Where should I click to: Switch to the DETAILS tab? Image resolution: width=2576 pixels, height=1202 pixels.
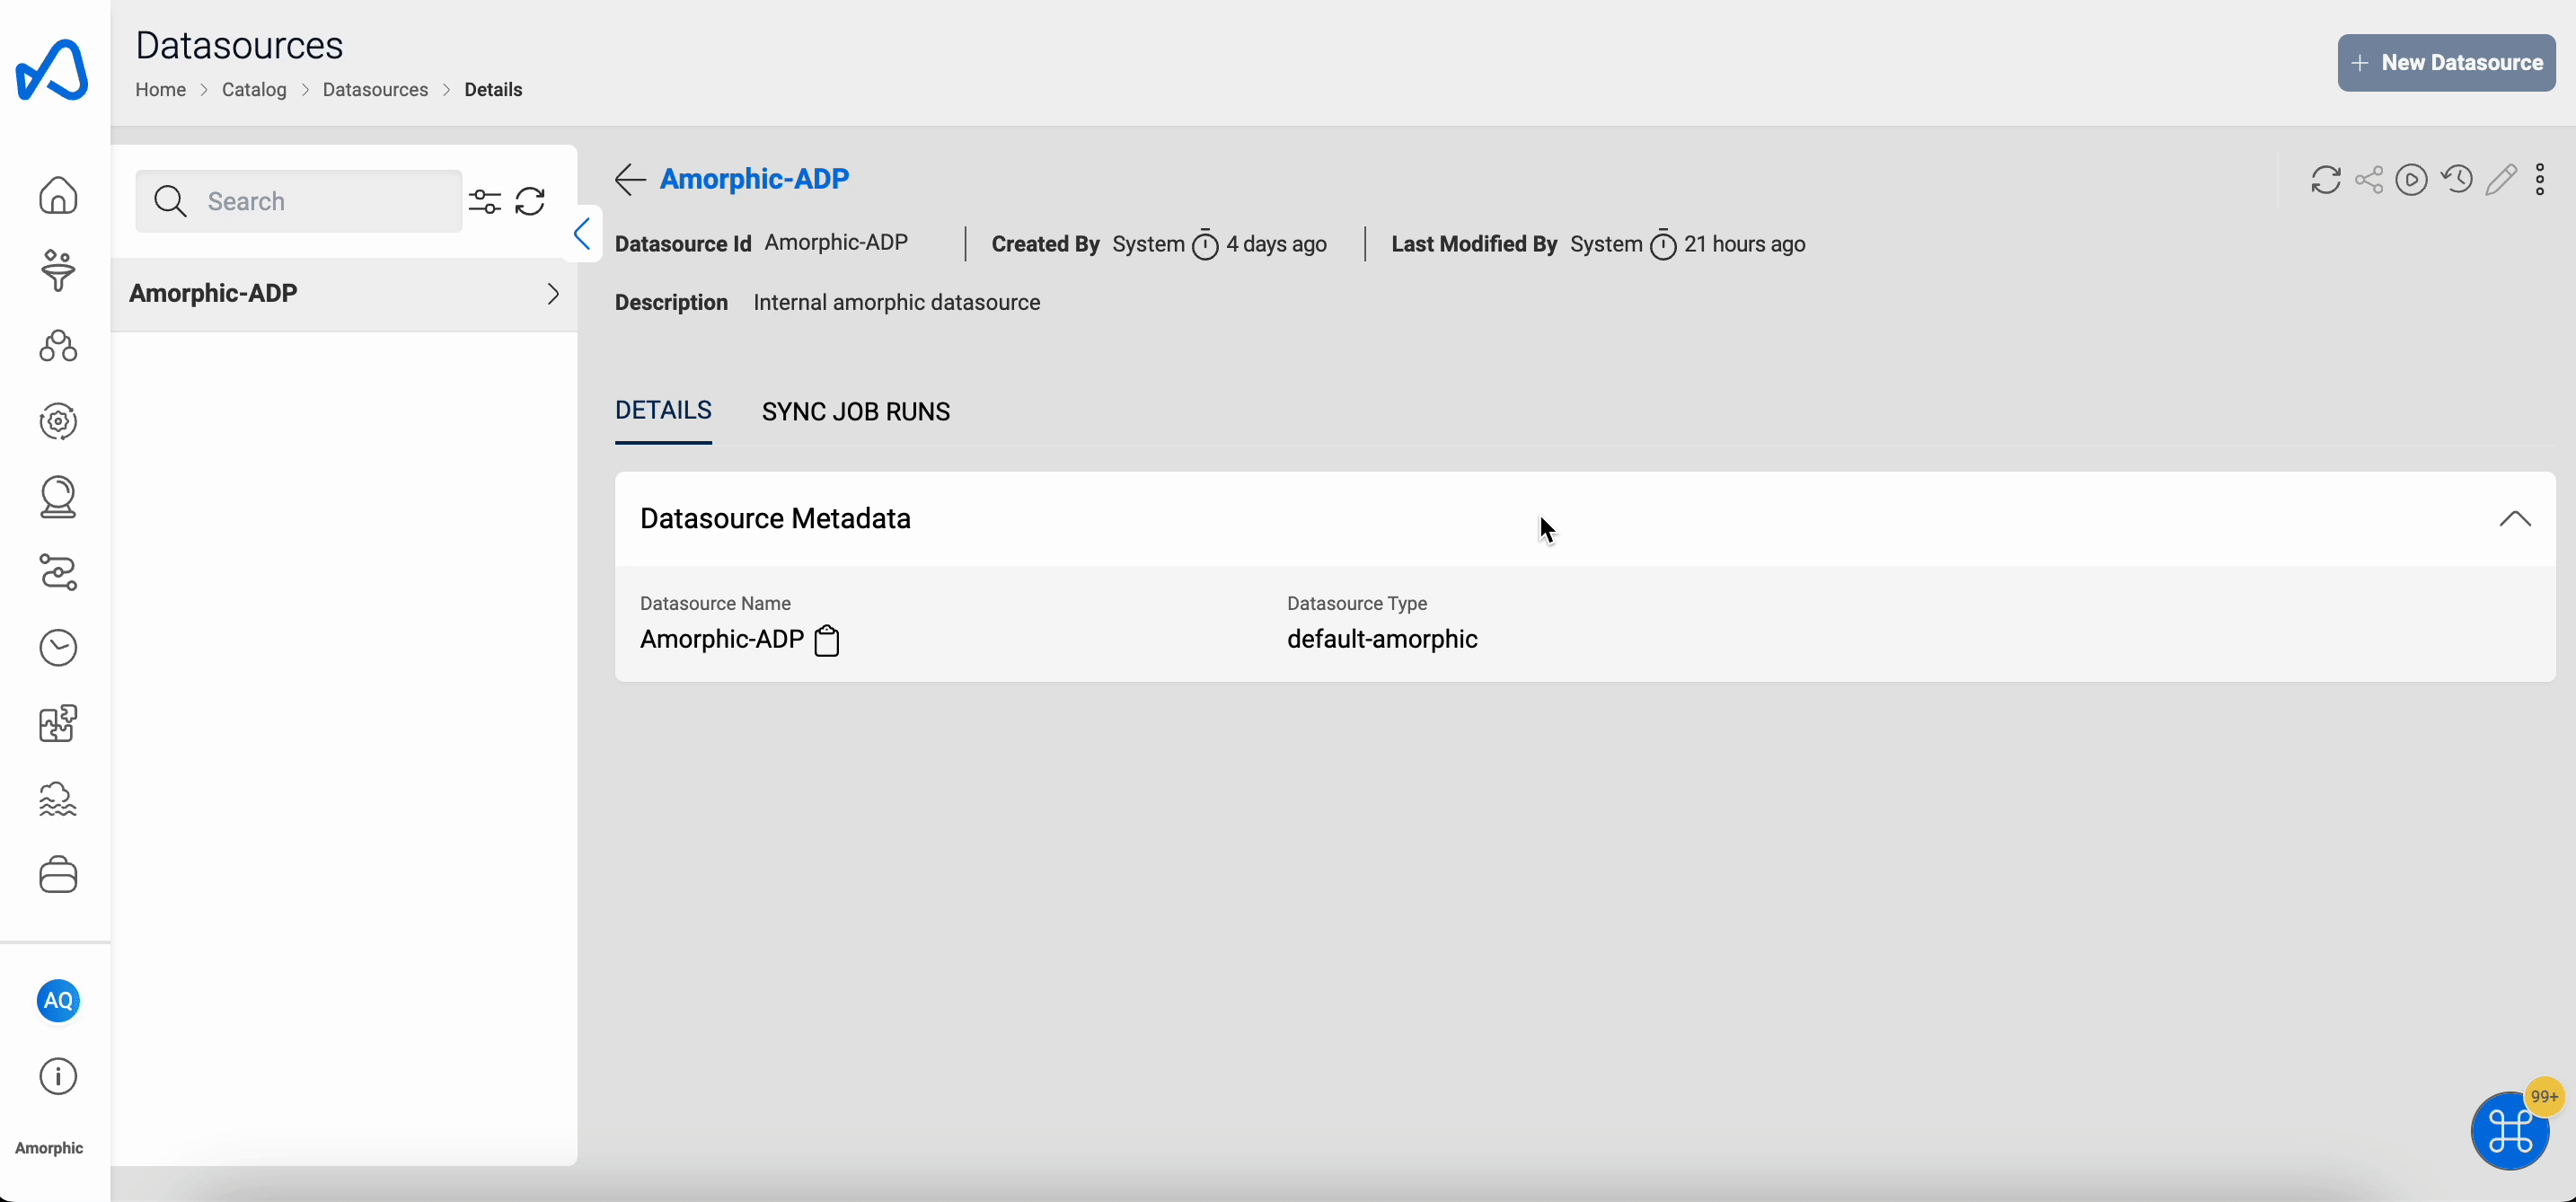[663, 411]
